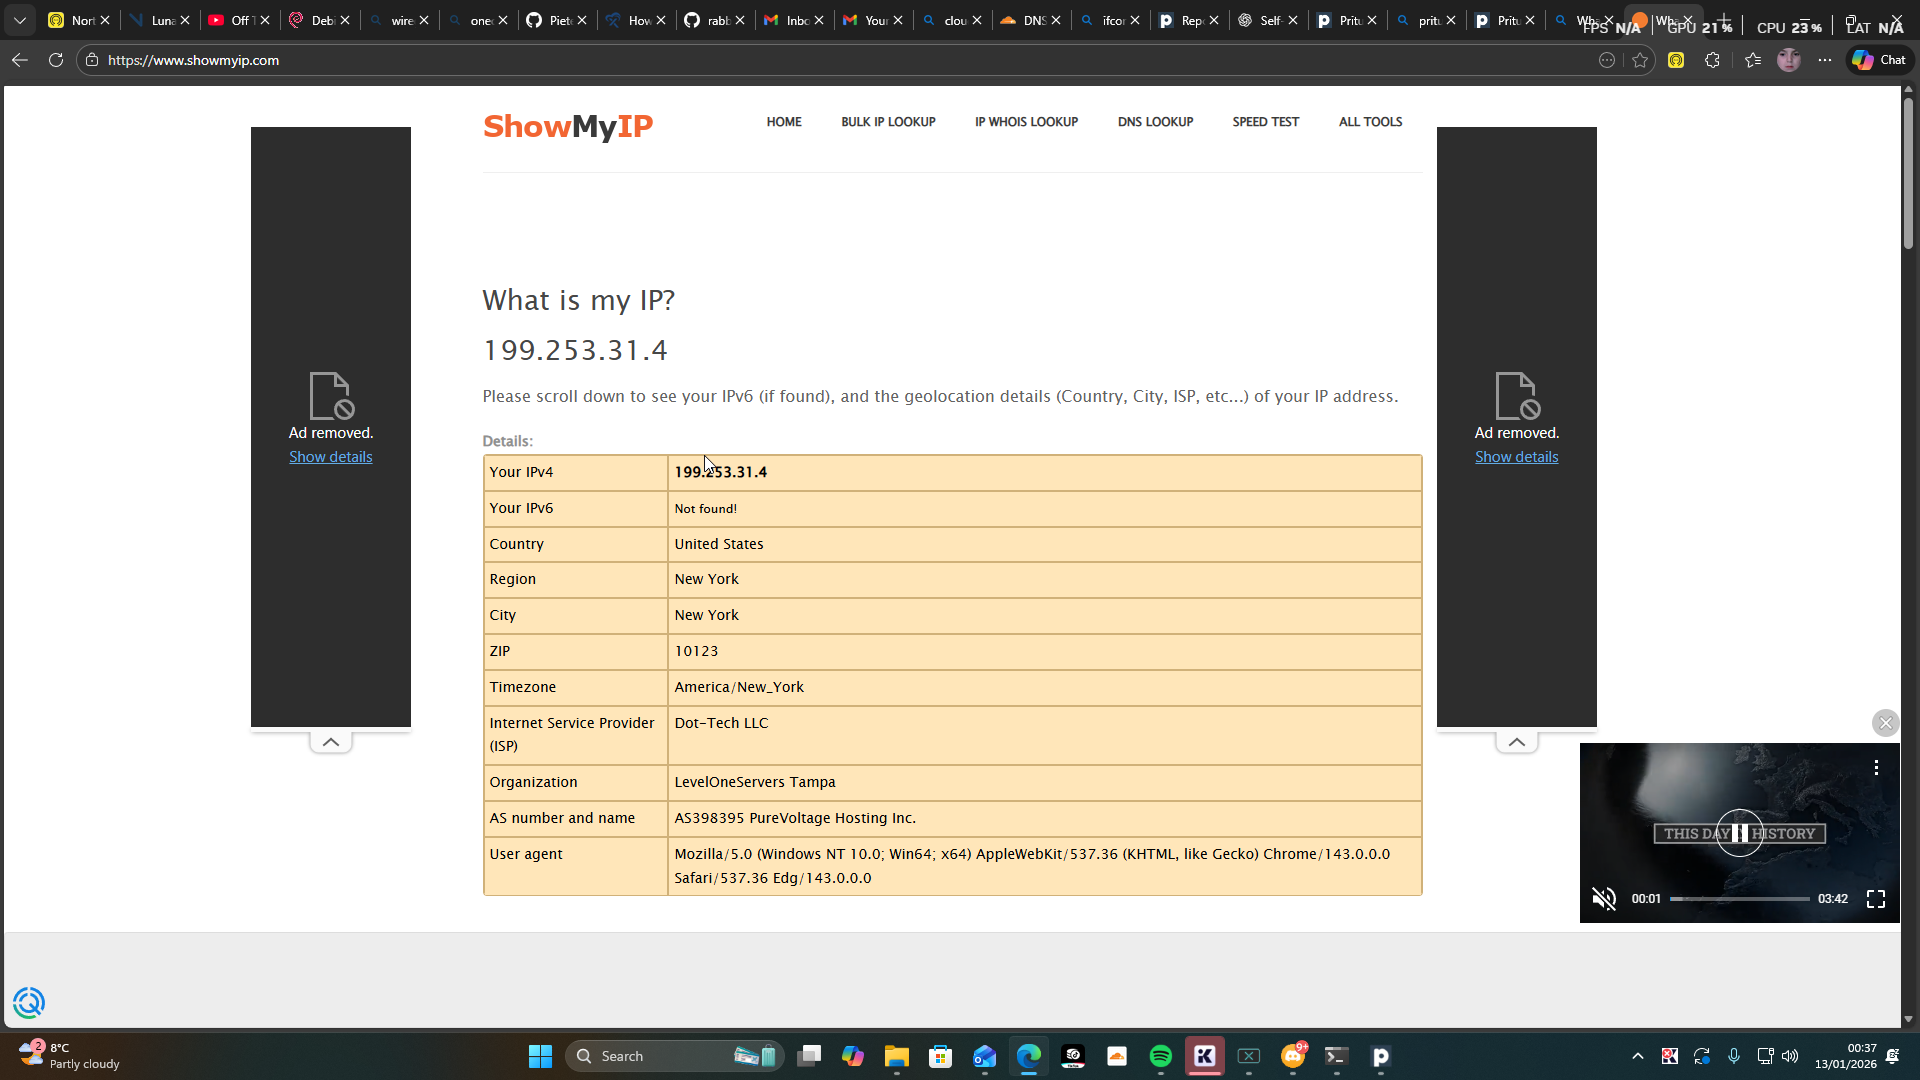This screenshot has height=1080, width=1920.
Task: Click Show details on left ad
Action: coord(330,457)
